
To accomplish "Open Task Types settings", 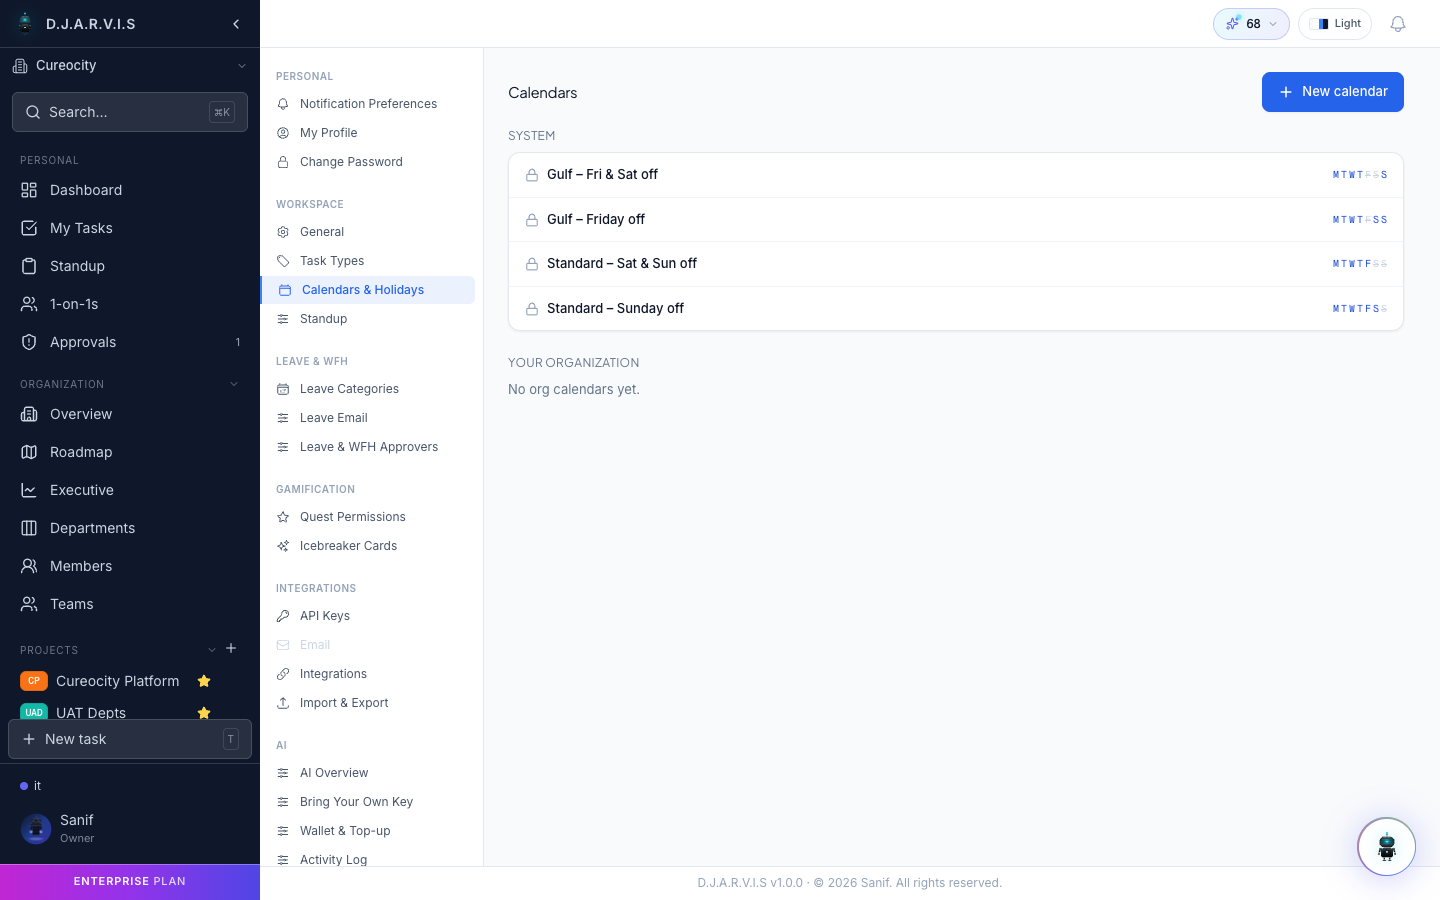I will coord(368,261).
